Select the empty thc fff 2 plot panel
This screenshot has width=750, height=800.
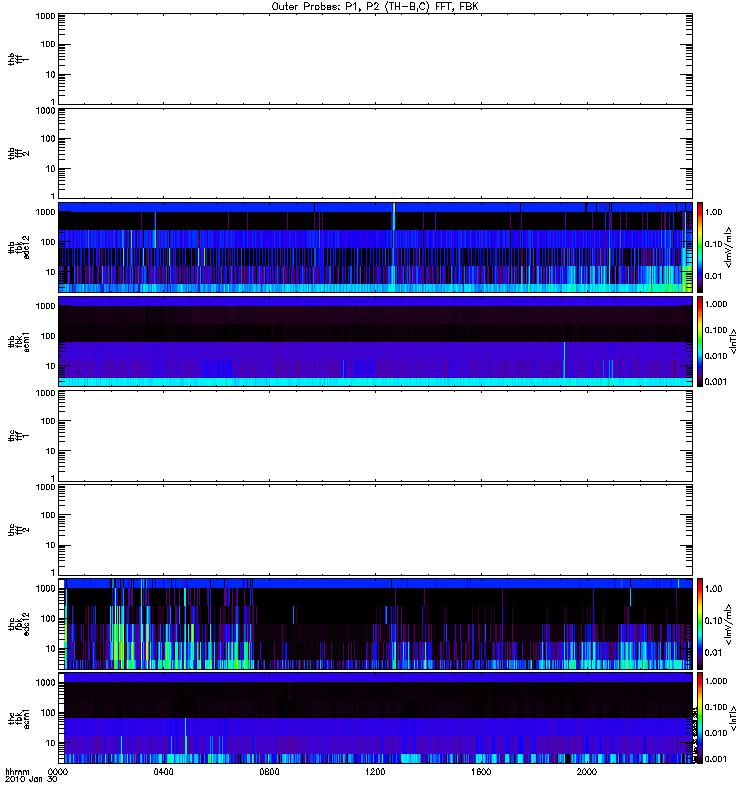(x=376, y=530)
